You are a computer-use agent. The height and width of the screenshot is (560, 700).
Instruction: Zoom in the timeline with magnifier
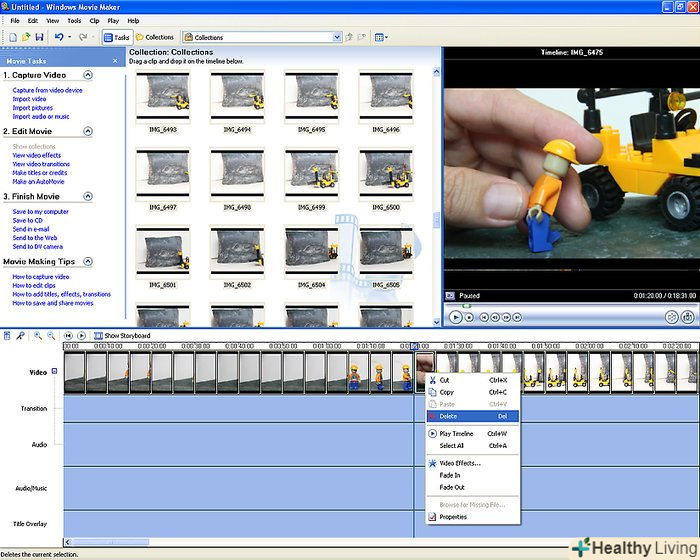(37, 335)
